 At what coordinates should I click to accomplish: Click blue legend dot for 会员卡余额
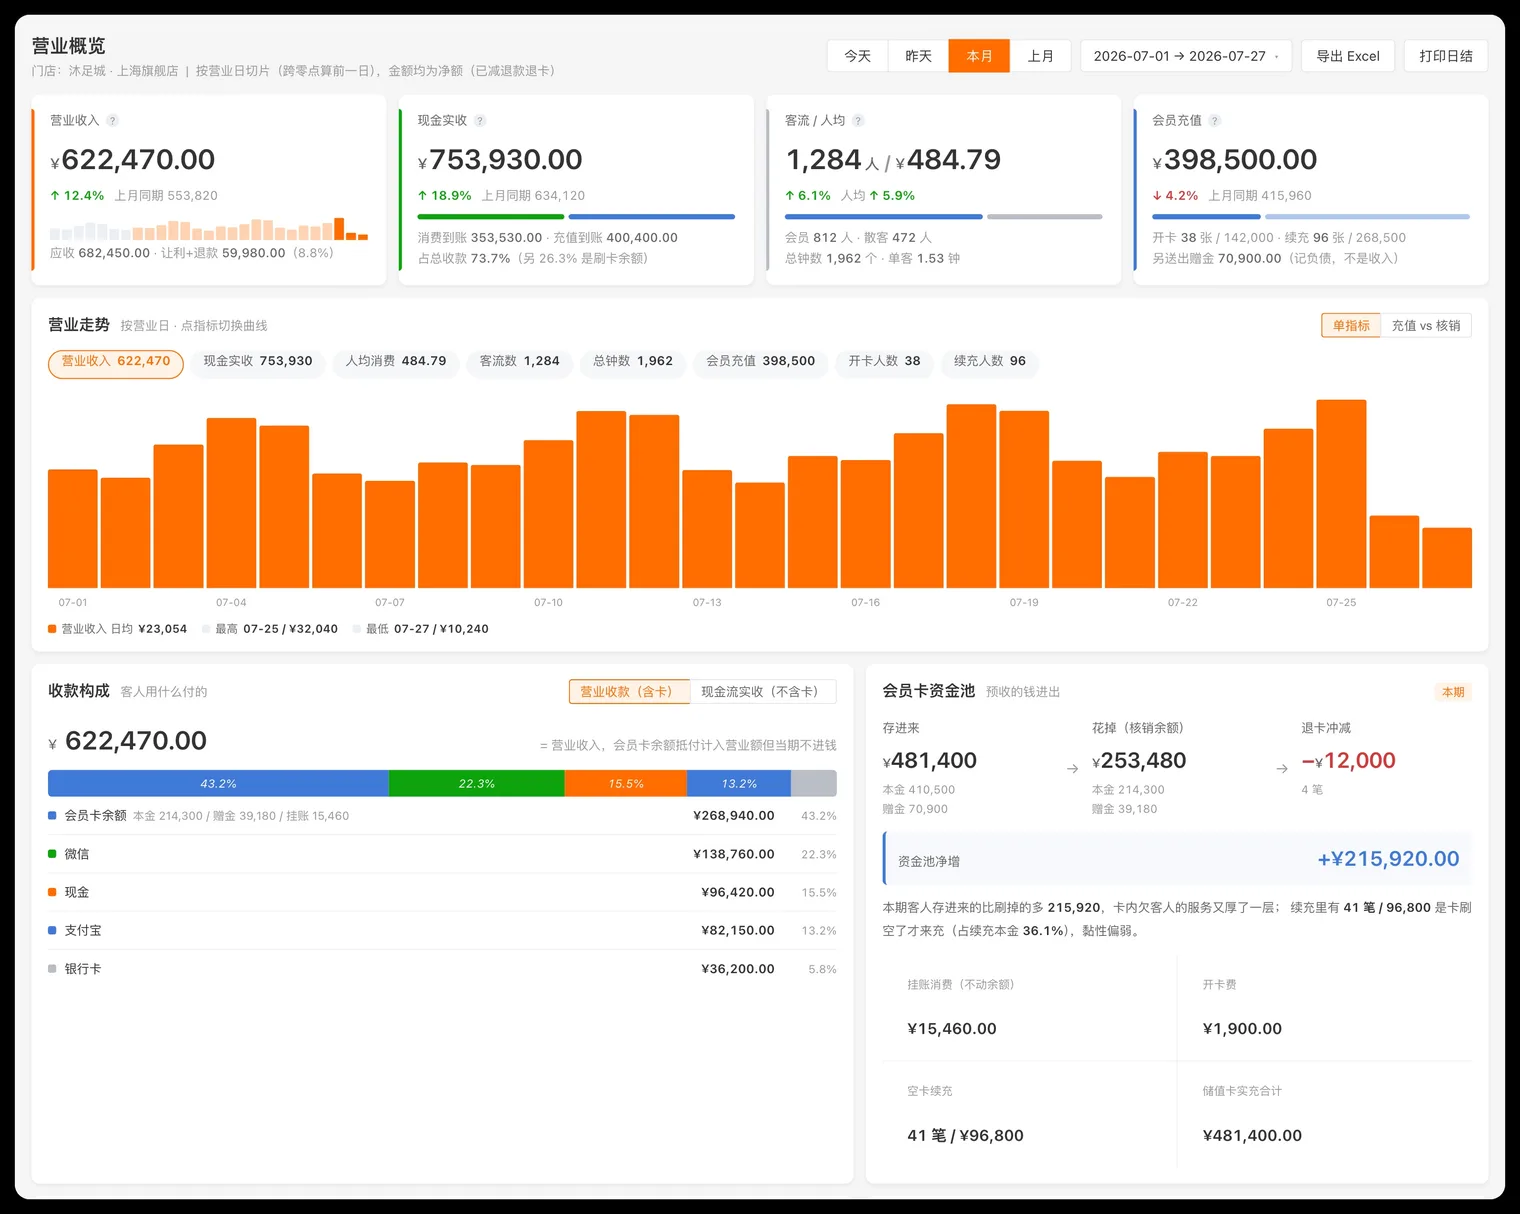[52, 816]
